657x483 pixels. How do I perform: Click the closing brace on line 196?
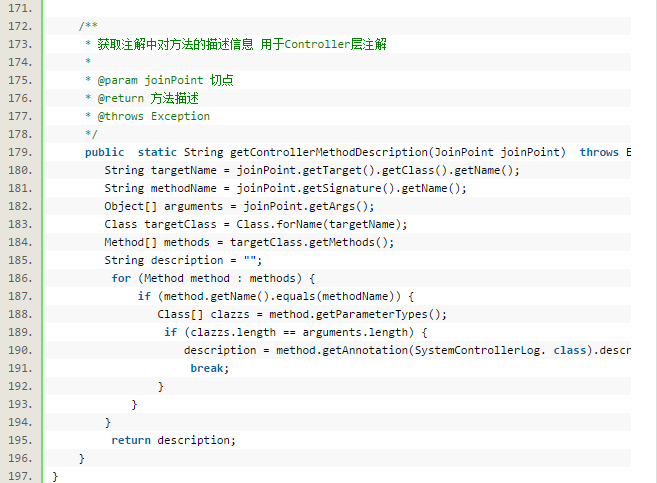82,459
